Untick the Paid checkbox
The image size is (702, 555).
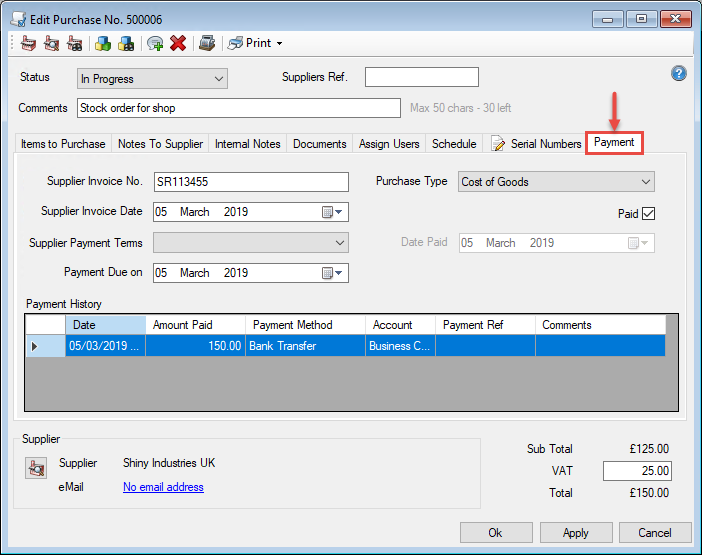(x=648, y=213)
